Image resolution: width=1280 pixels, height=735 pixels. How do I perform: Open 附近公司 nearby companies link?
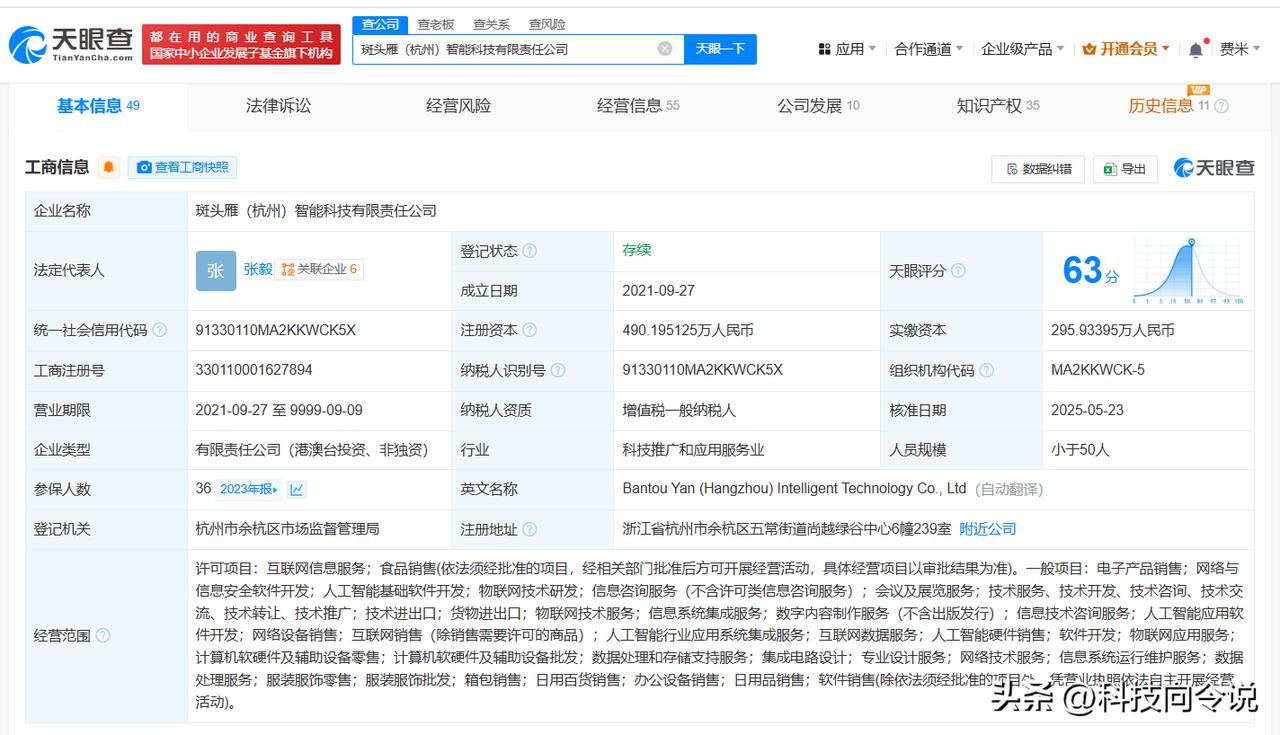tap(987, 529)
